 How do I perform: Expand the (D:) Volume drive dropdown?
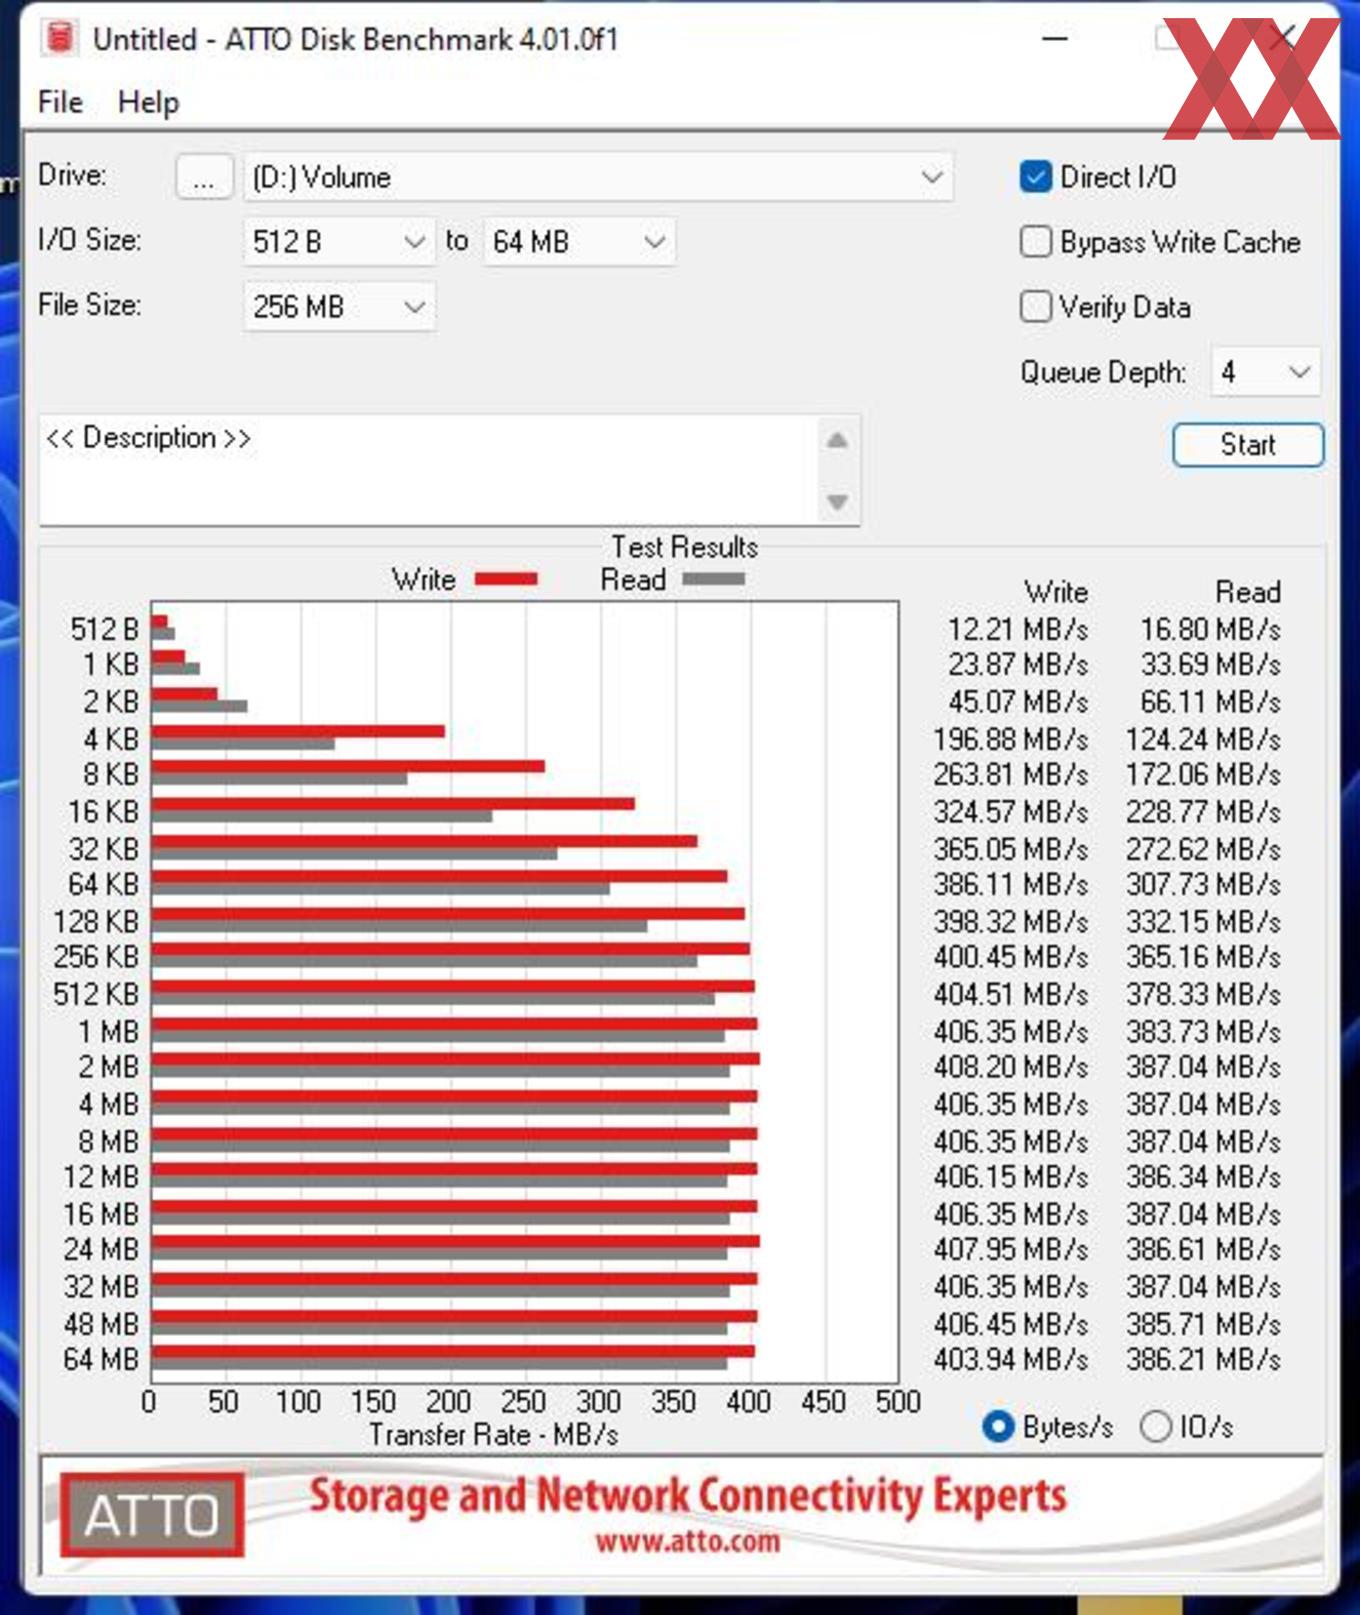598,177
